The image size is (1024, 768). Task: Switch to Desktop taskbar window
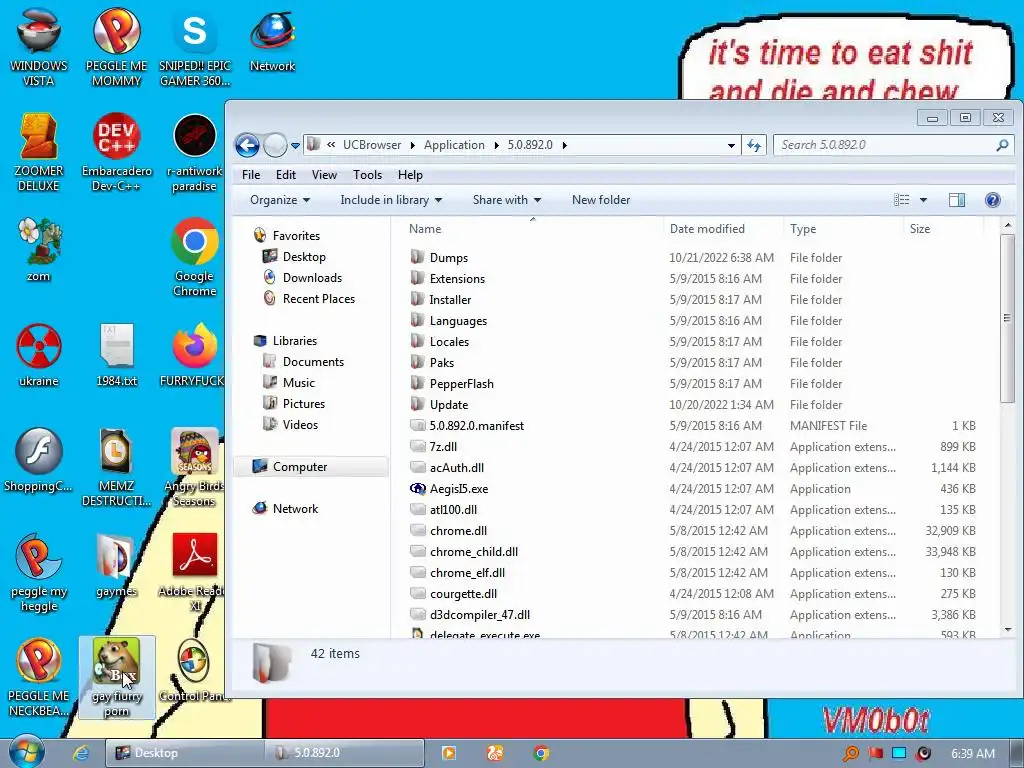point(184,753)
